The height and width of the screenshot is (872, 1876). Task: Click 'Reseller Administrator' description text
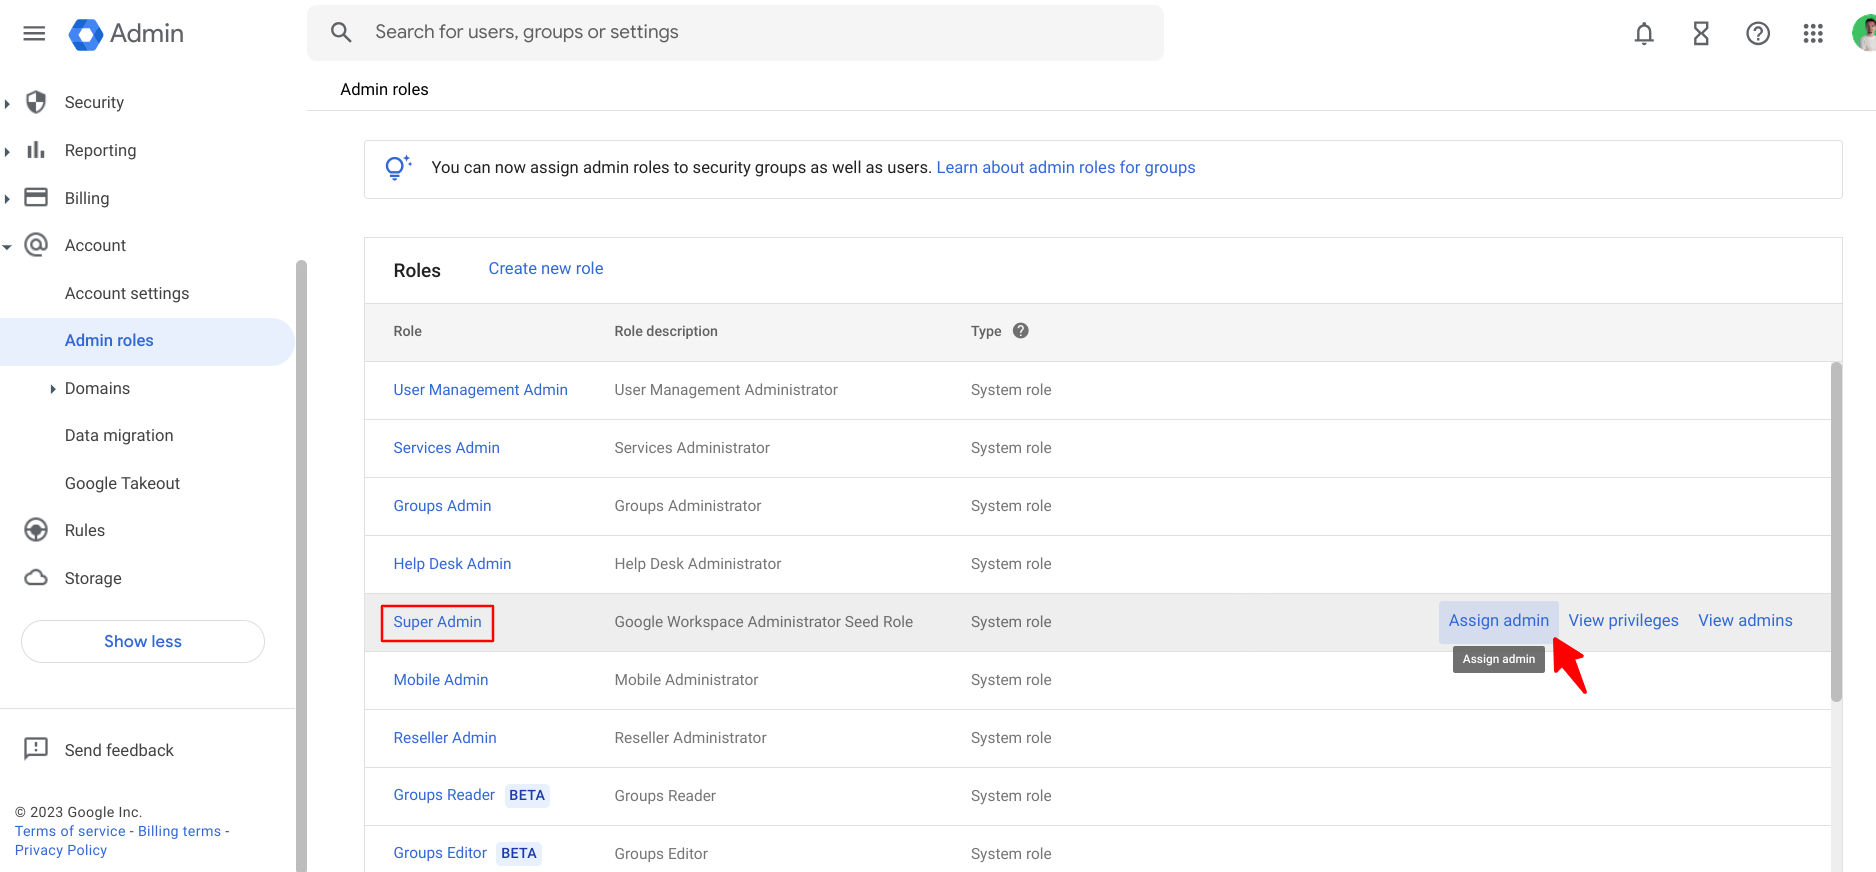click(690, 738)
